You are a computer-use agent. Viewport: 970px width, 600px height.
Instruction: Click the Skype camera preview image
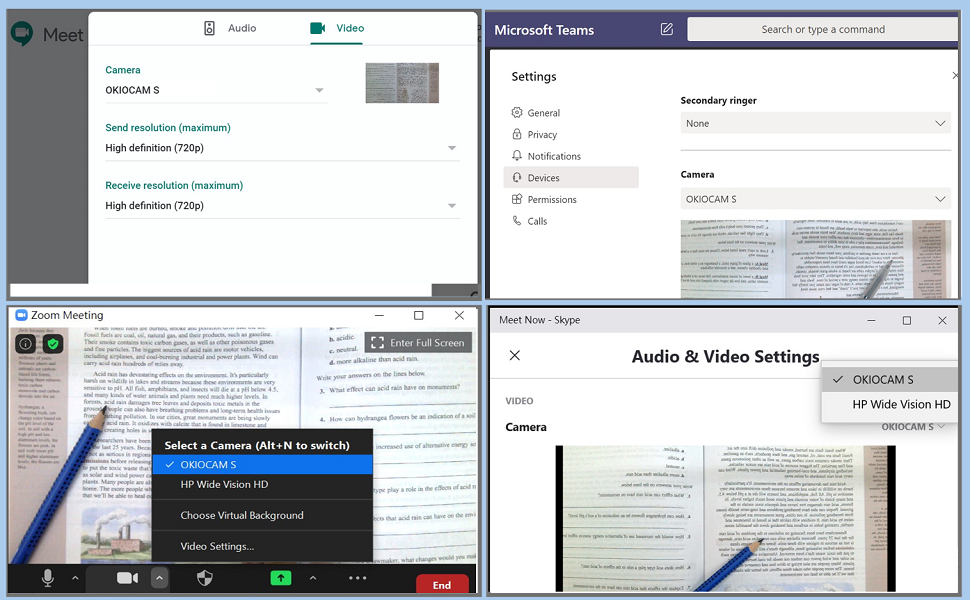pos(725,518)
